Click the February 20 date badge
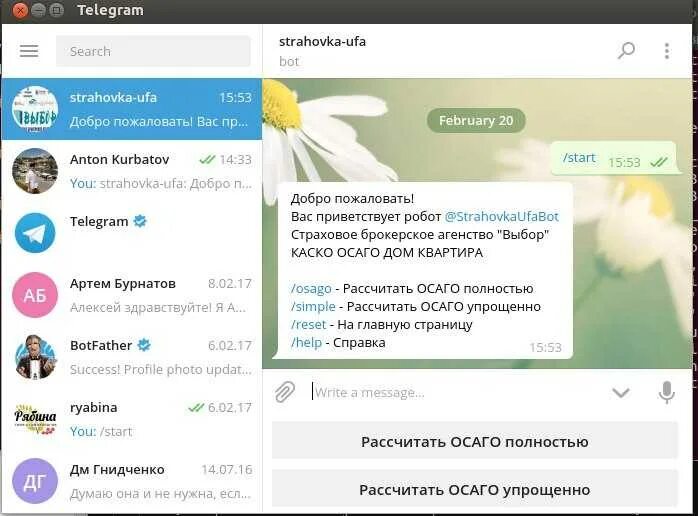Screen dimensions: 698x516 click(x=476, y=120)
